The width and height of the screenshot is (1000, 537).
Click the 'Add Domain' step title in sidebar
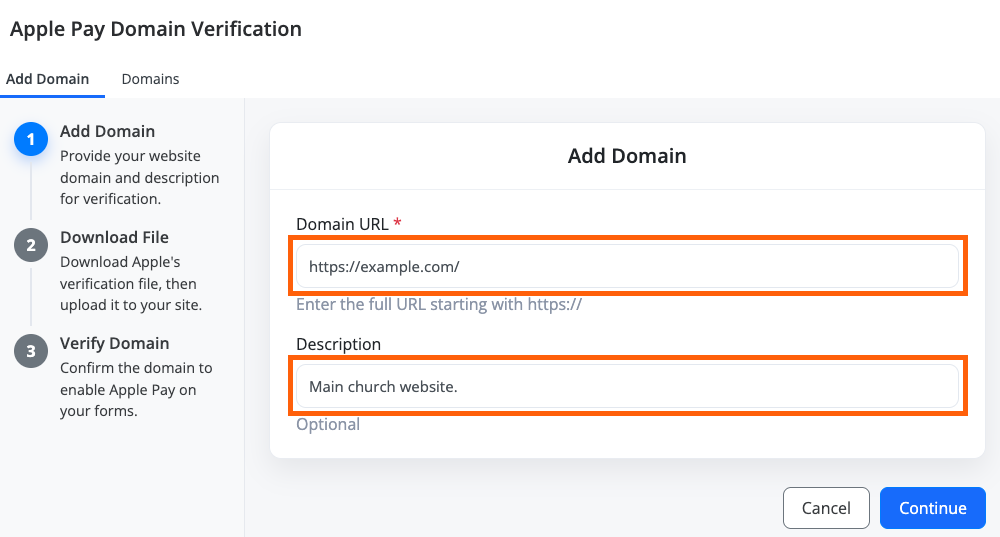coord(107,131)
